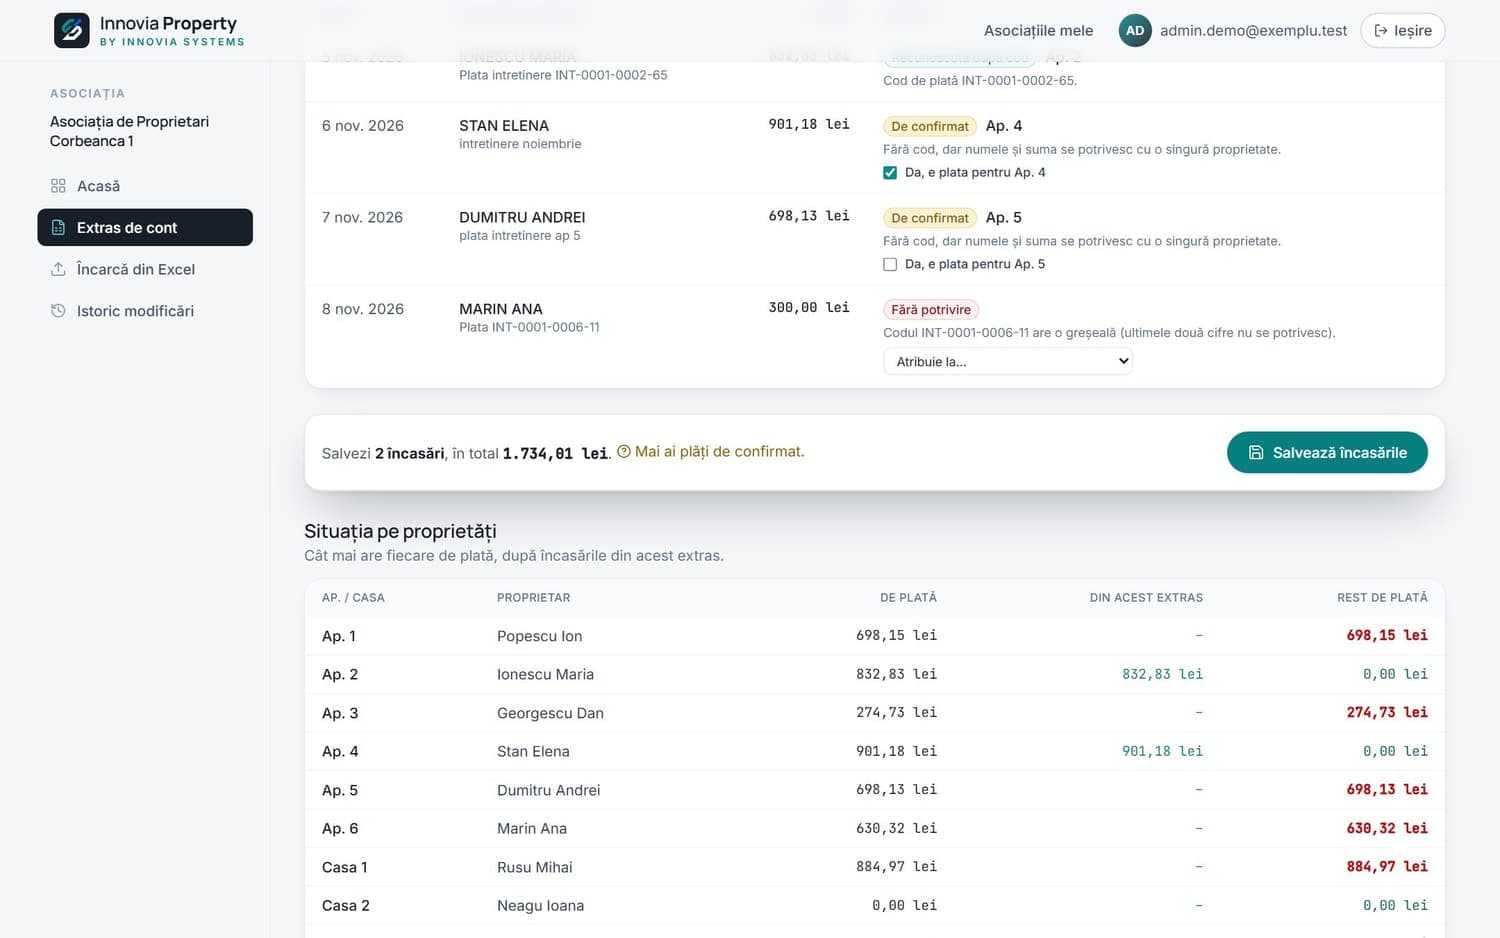Click 'MARIN ANA' transaction name
Screen dimensions: 1500x938
501,309
